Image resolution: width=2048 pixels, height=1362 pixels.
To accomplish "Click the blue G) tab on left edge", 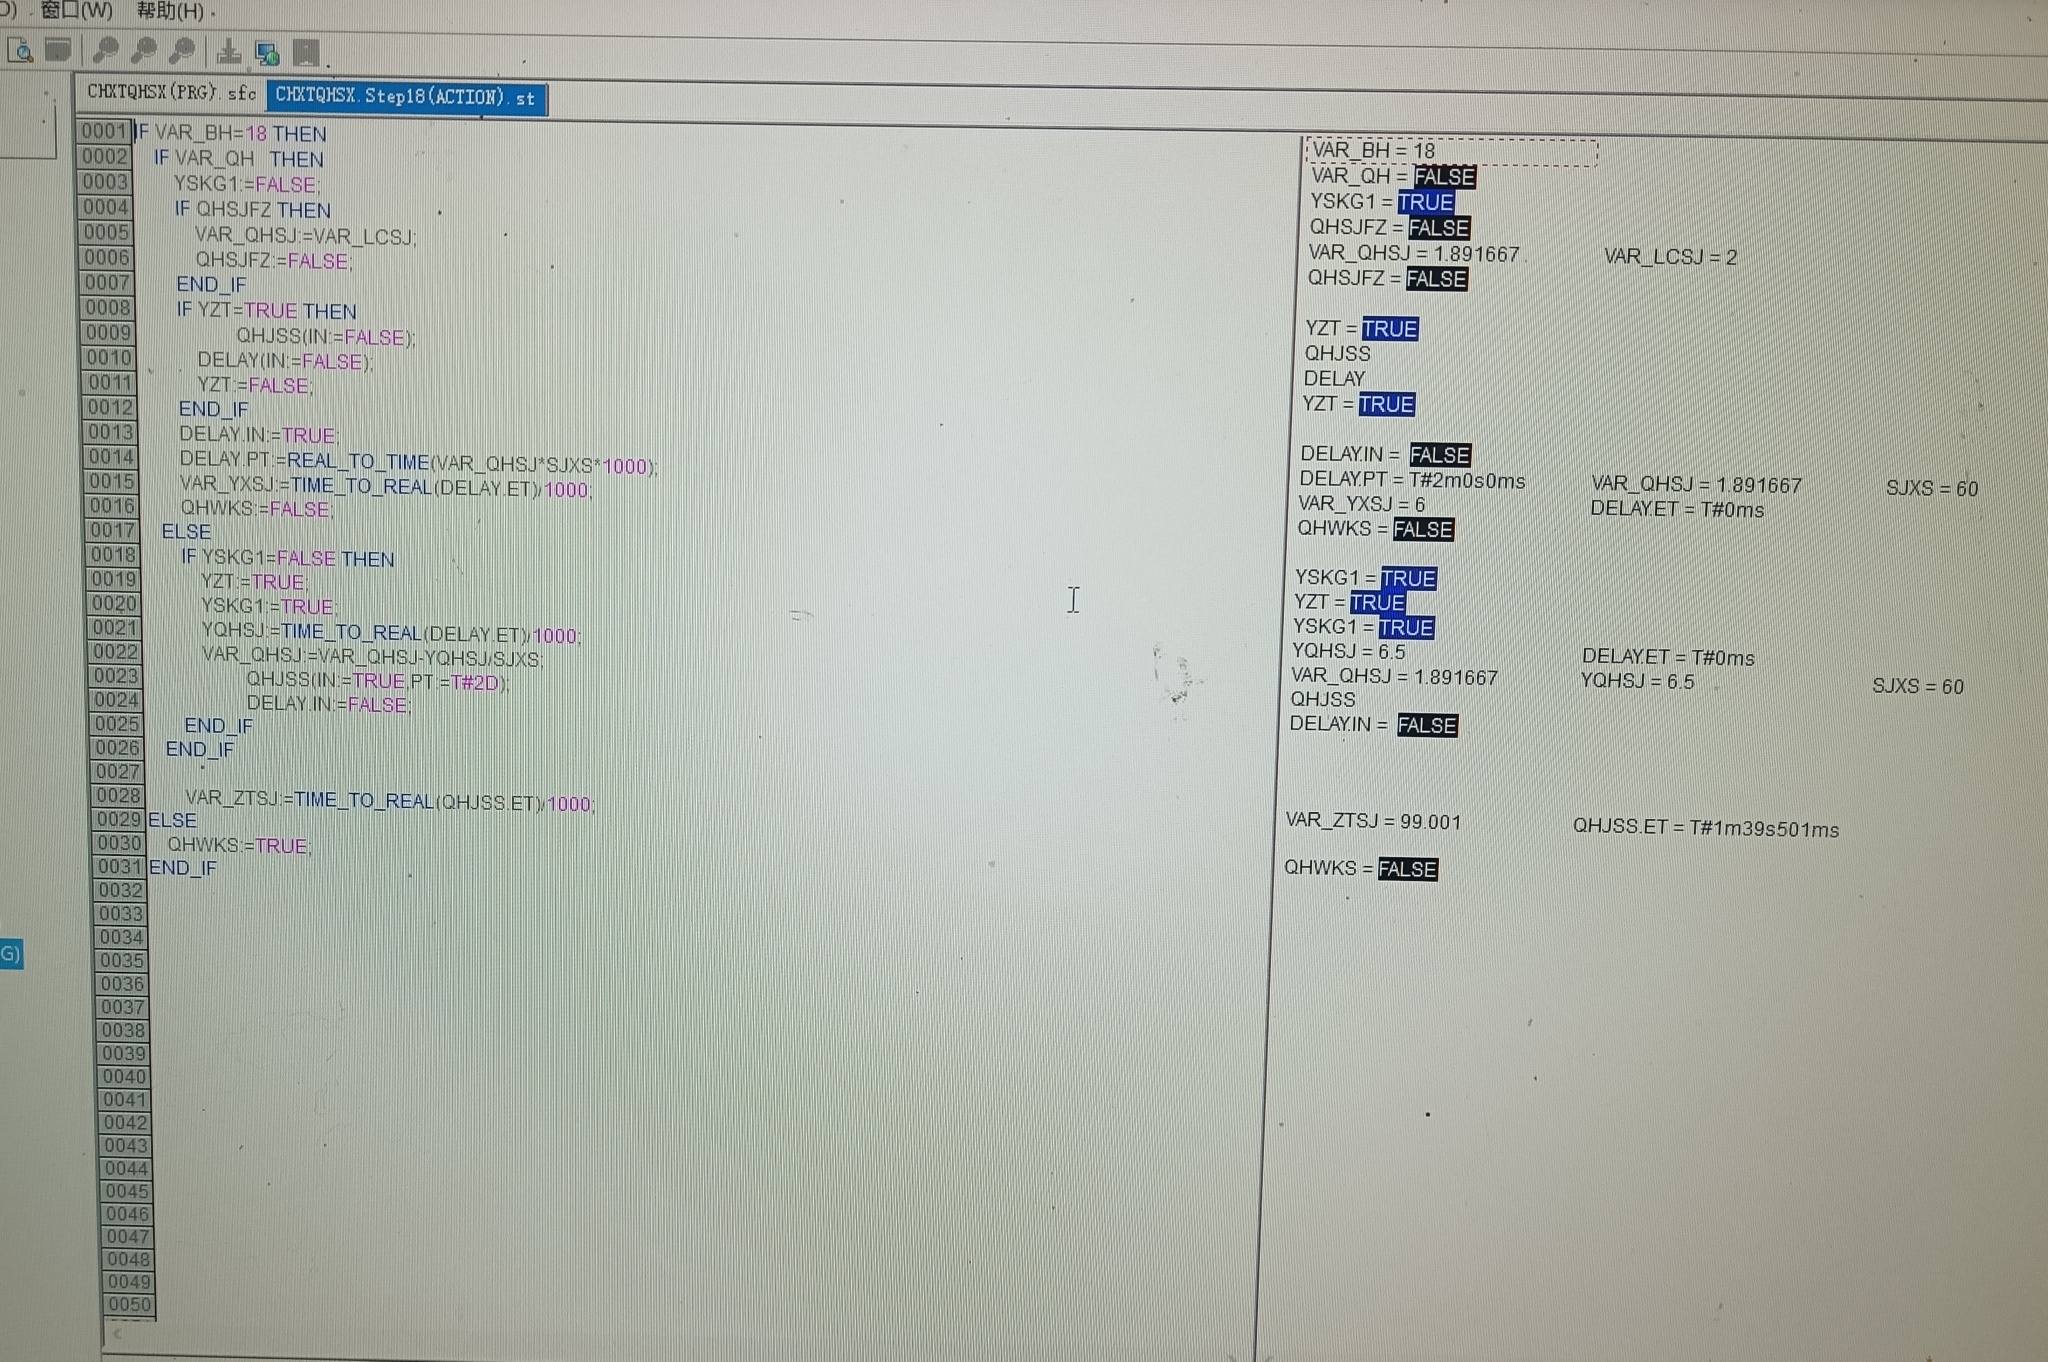I will (x=11, y=953).
